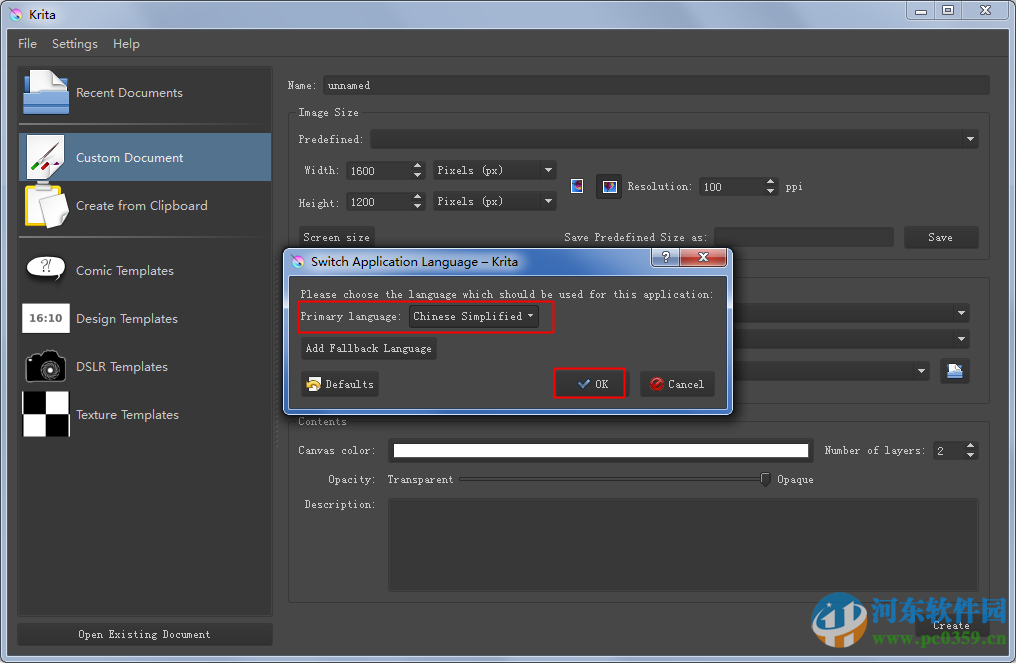Open the Height units Pixels dropdown
This screenshot has width=1016, height=663.
(x=494, y=202)
